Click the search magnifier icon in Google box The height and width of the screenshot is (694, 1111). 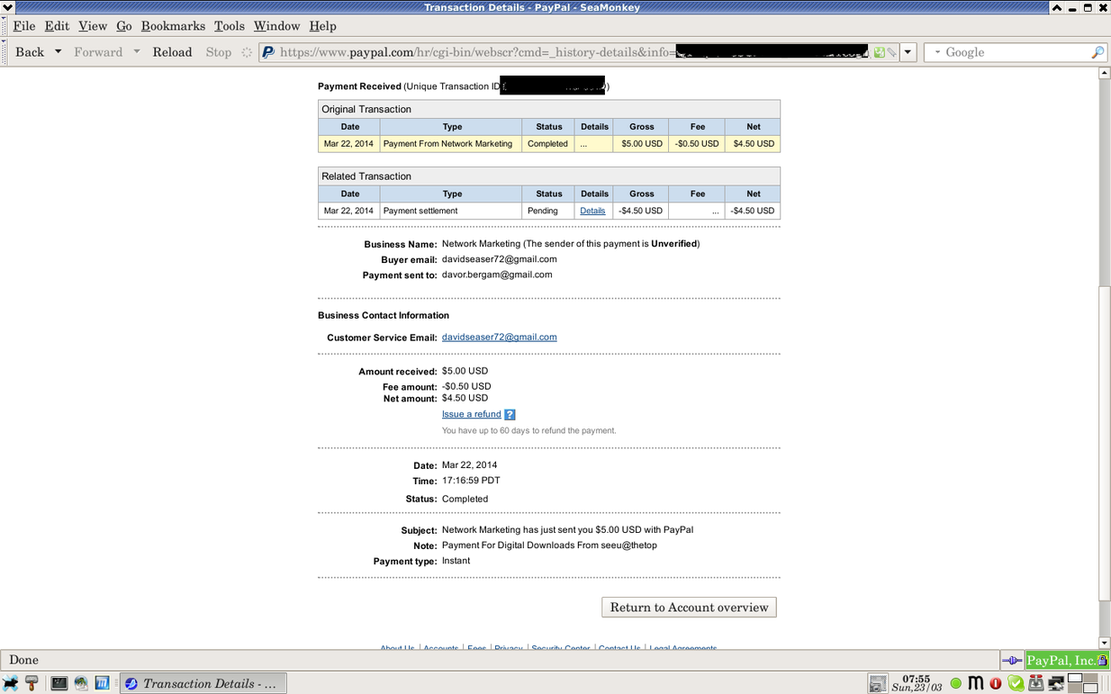[x=1097, y=52]
